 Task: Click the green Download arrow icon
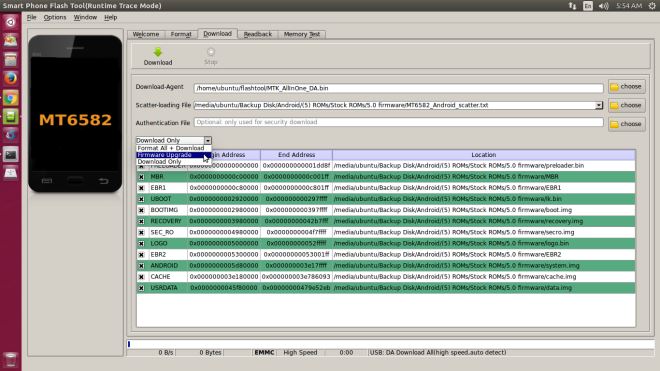click(x=158, y=52)
